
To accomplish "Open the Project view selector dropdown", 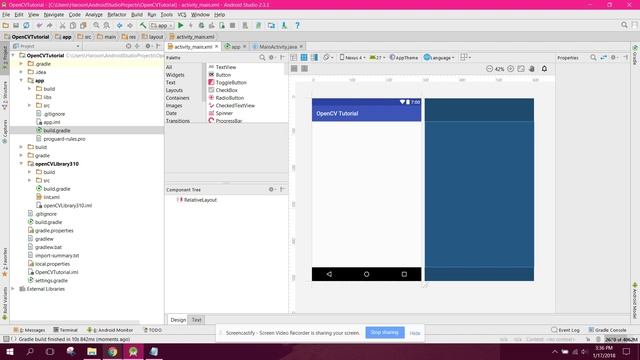I will point(48,46).
